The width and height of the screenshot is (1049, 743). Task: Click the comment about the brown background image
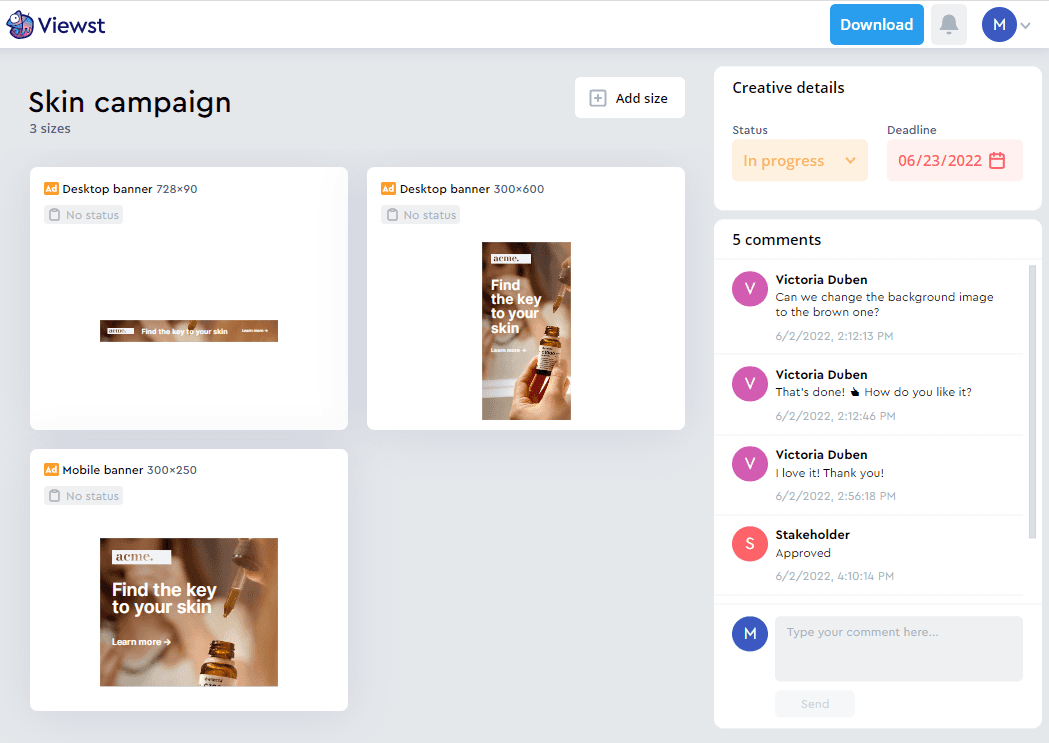pyautogui.click(x=884, y=304)
